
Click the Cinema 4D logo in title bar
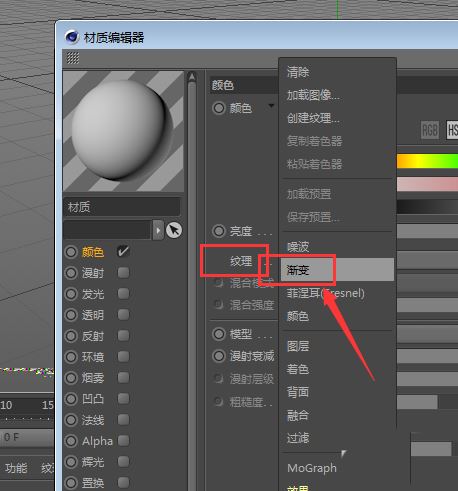point(72,37)
